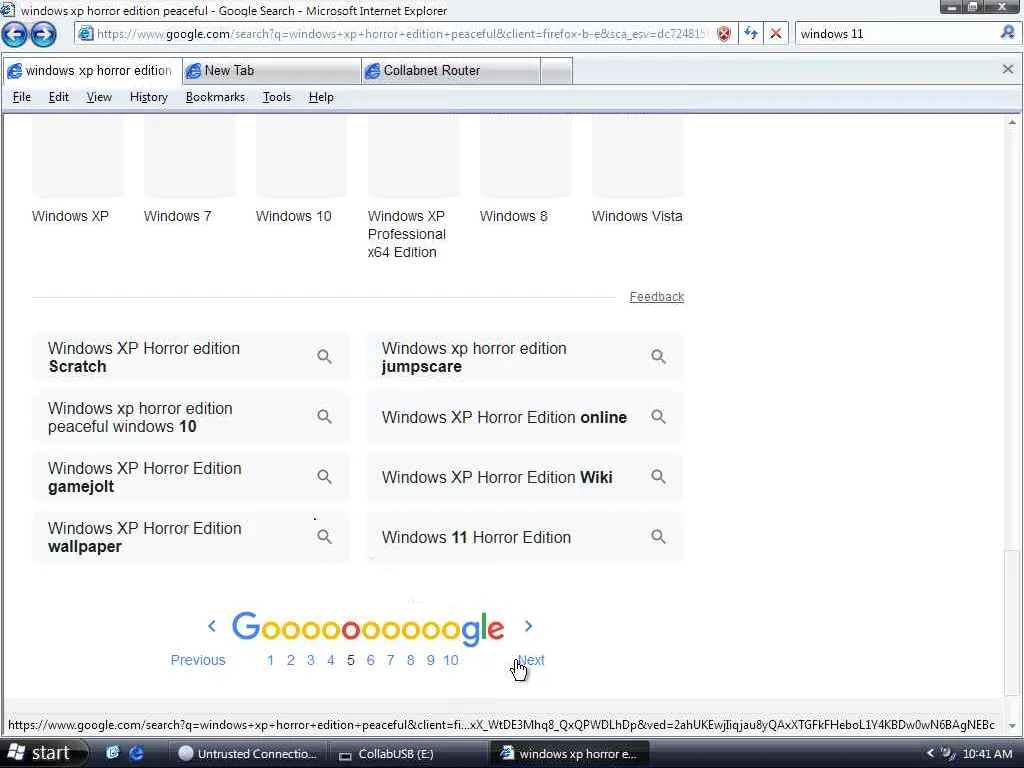Go to results page 2

pos(291,660)
